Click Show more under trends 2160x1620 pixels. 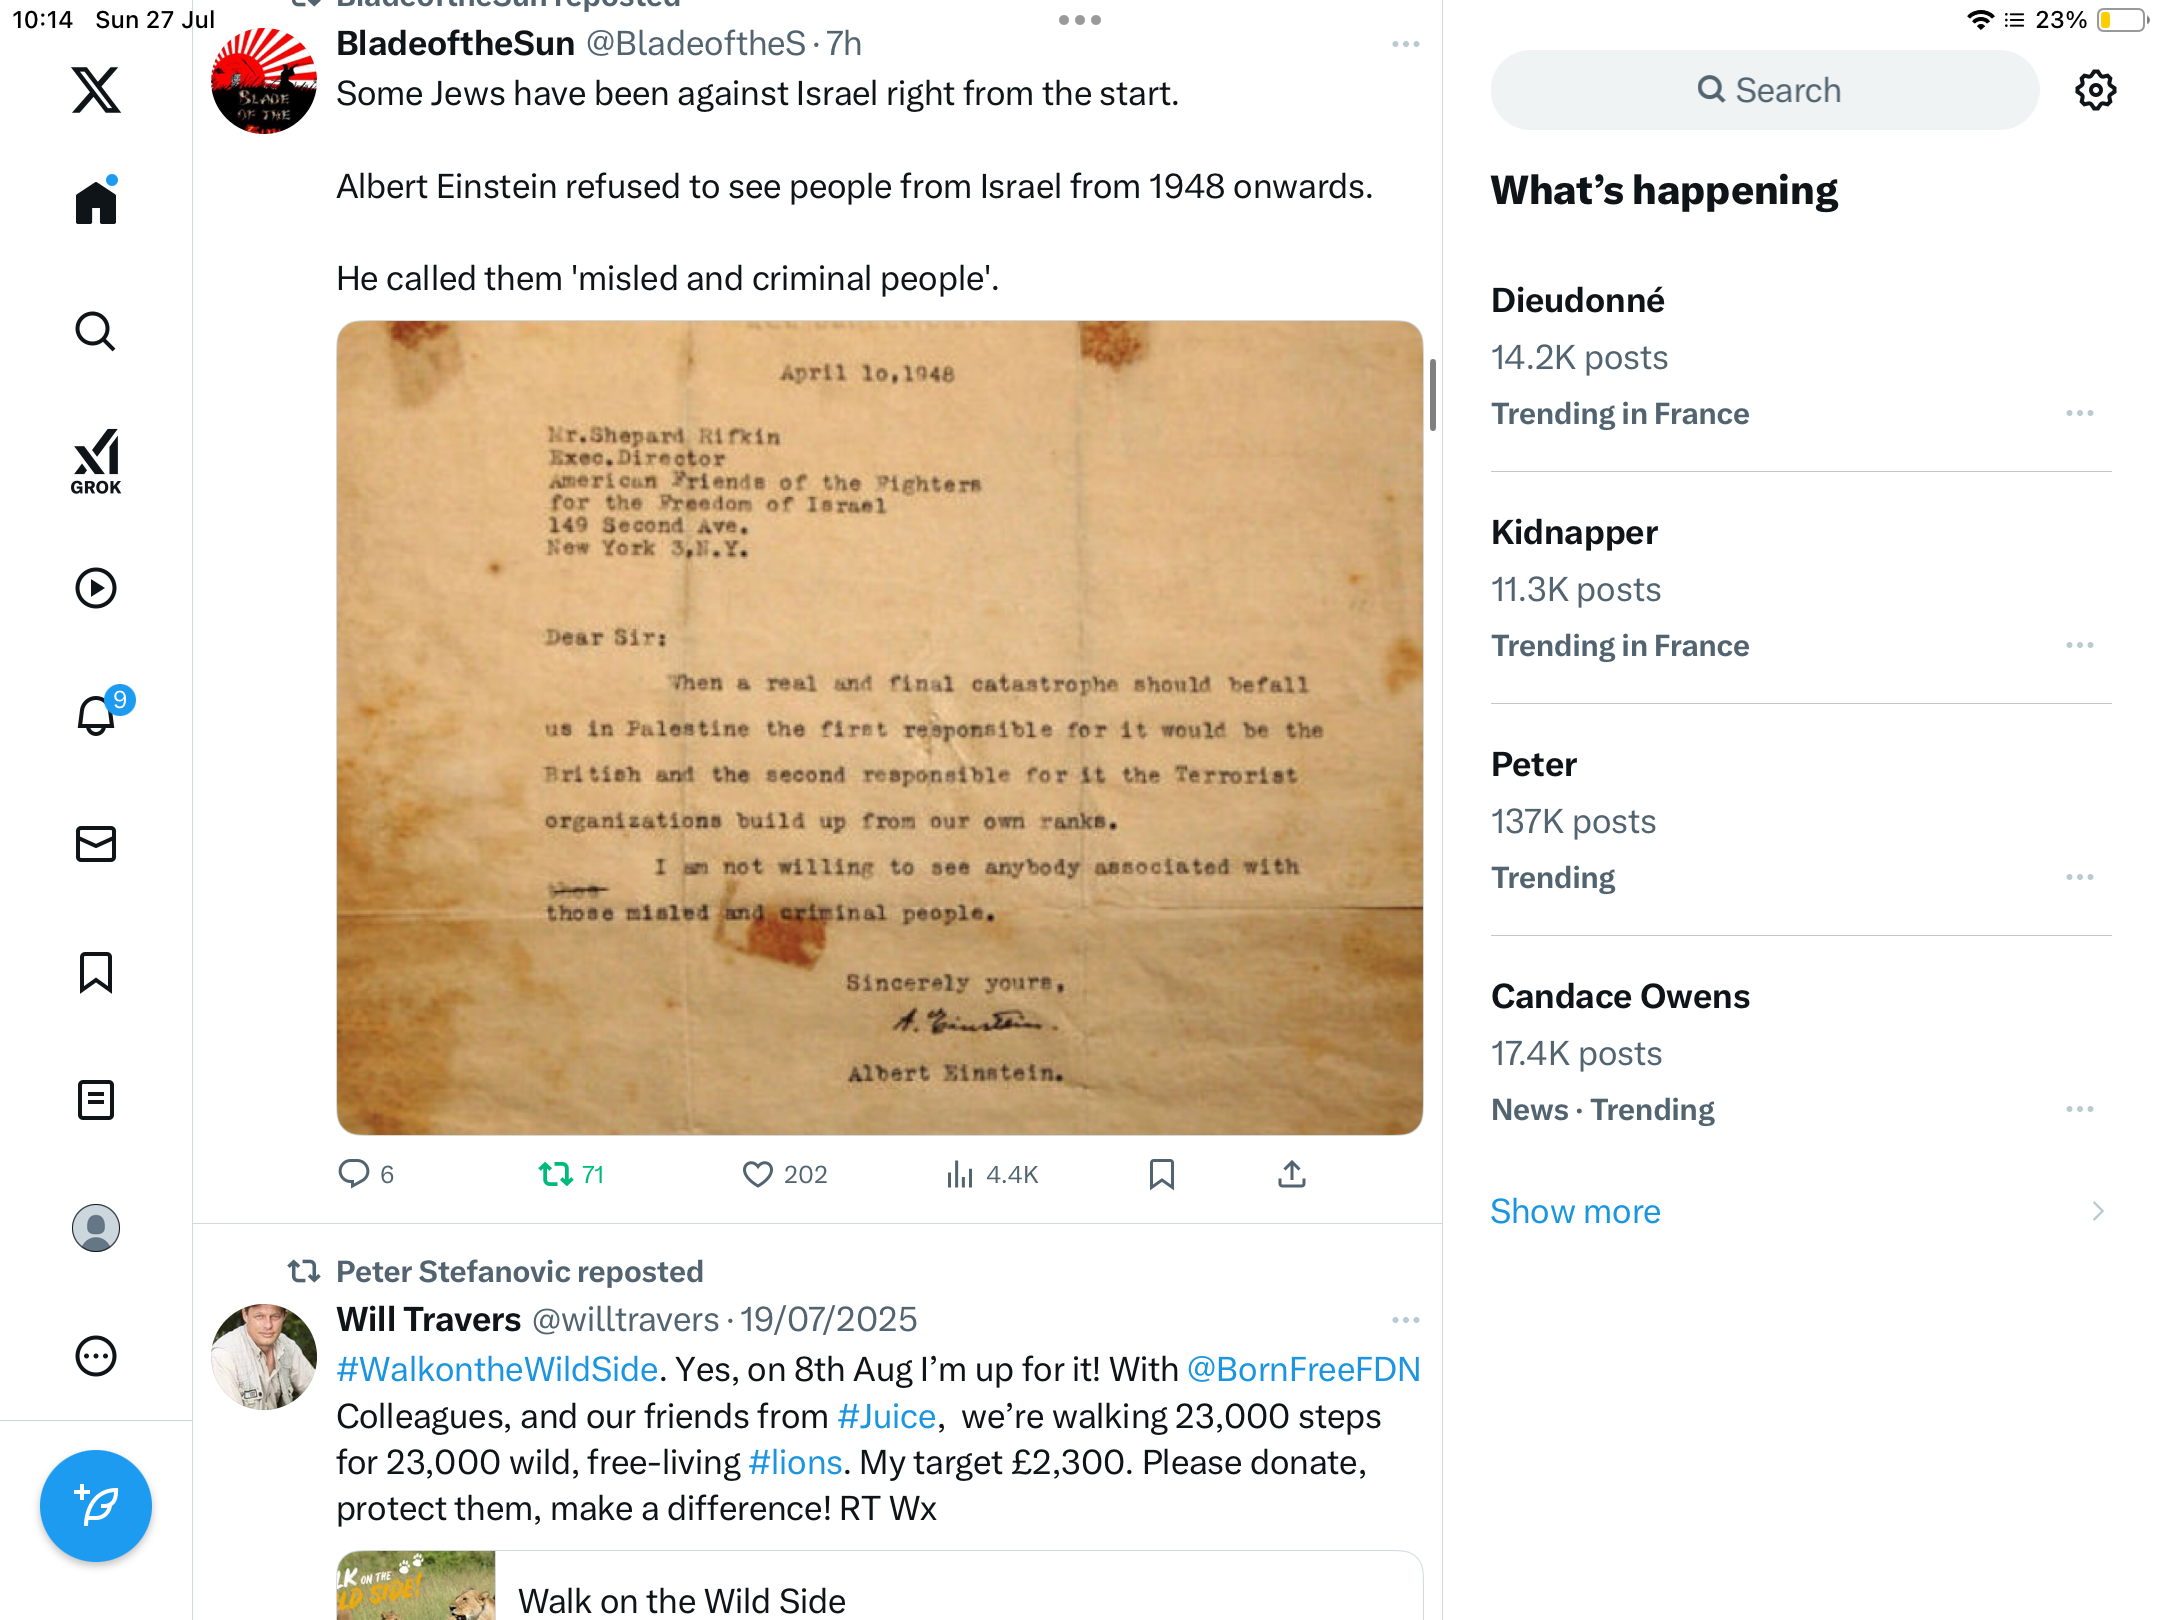tap(1575, 1211)
